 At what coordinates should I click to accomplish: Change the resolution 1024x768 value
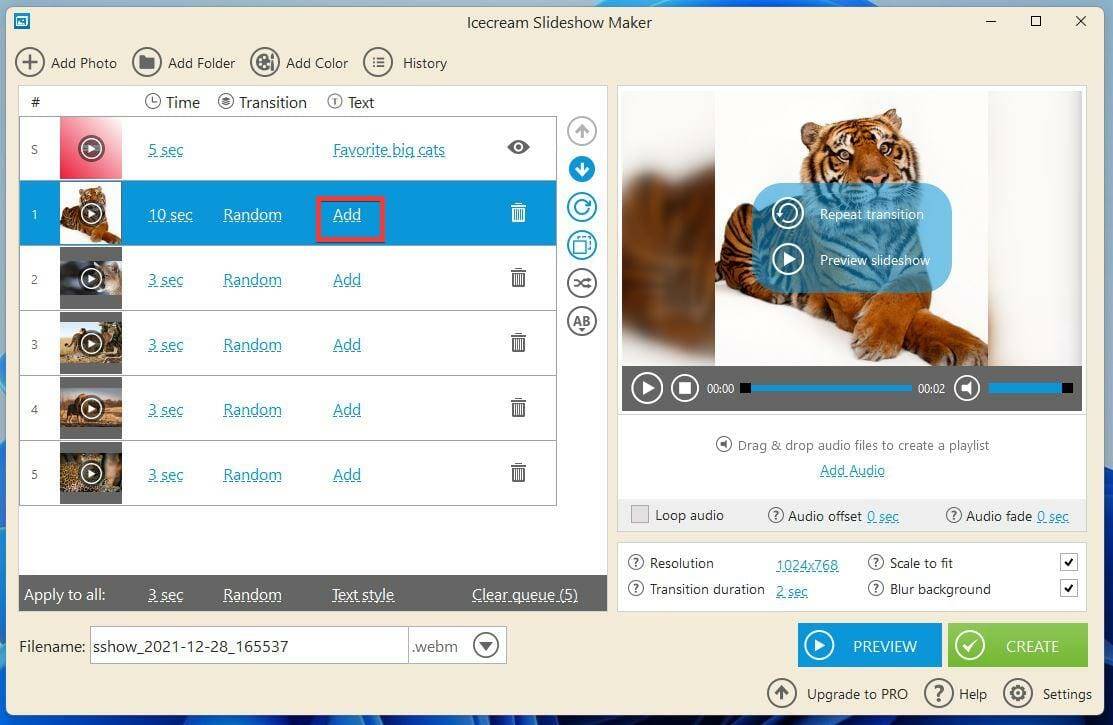pos(807,565)
